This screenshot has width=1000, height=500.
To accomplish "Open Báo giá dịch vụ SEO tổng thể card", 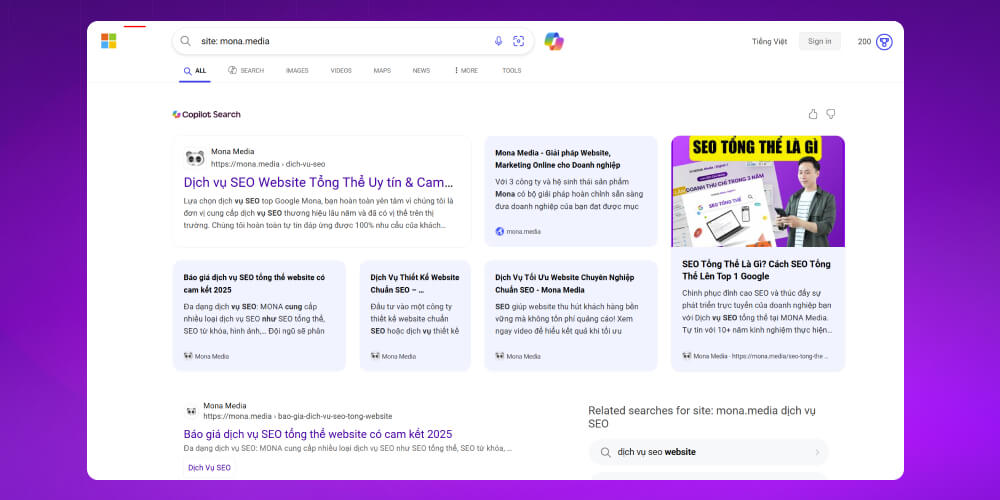I will (259, 316).
